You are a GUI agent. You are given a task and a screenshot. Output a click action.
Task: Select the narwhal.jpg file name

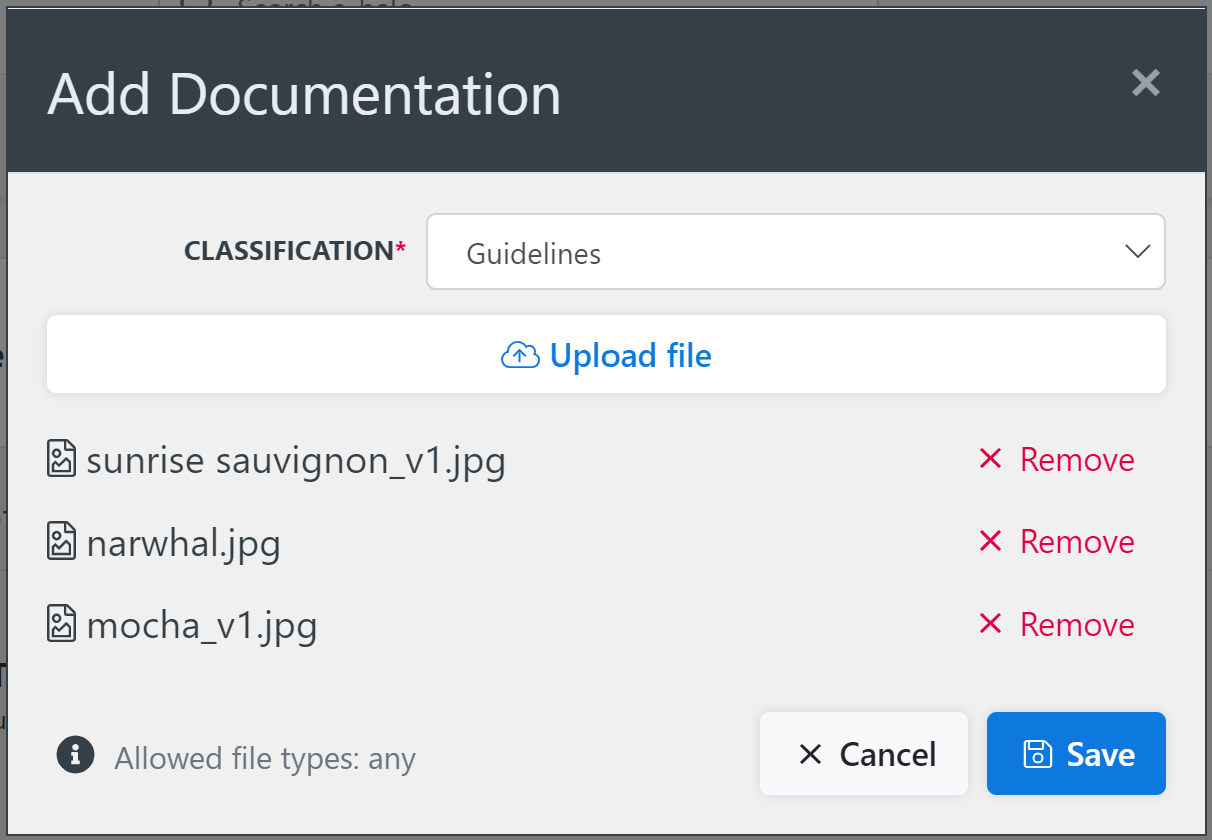(184, 543)
